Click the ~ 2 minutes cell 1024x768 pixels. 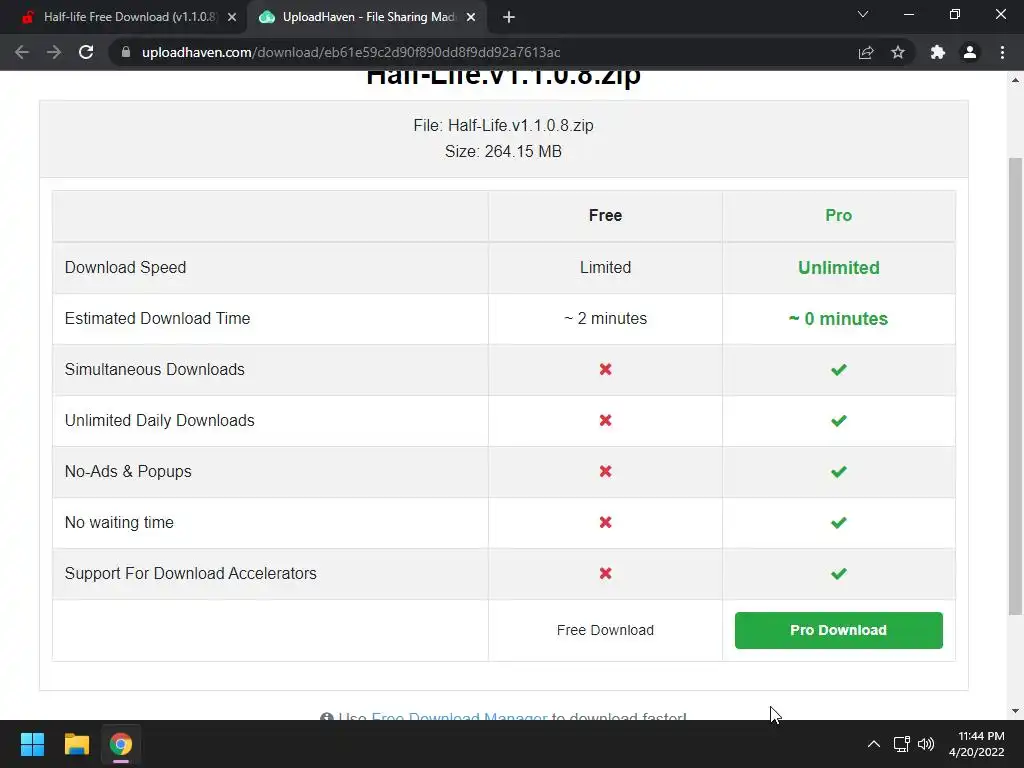point(605,319)
